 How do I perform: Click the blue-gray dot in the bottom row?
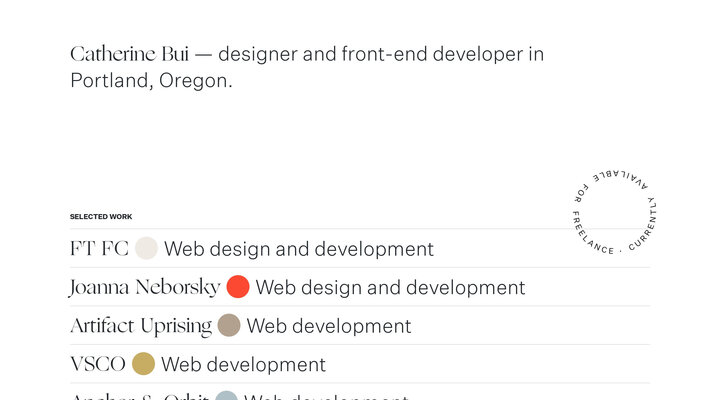[x=227, y=396]
